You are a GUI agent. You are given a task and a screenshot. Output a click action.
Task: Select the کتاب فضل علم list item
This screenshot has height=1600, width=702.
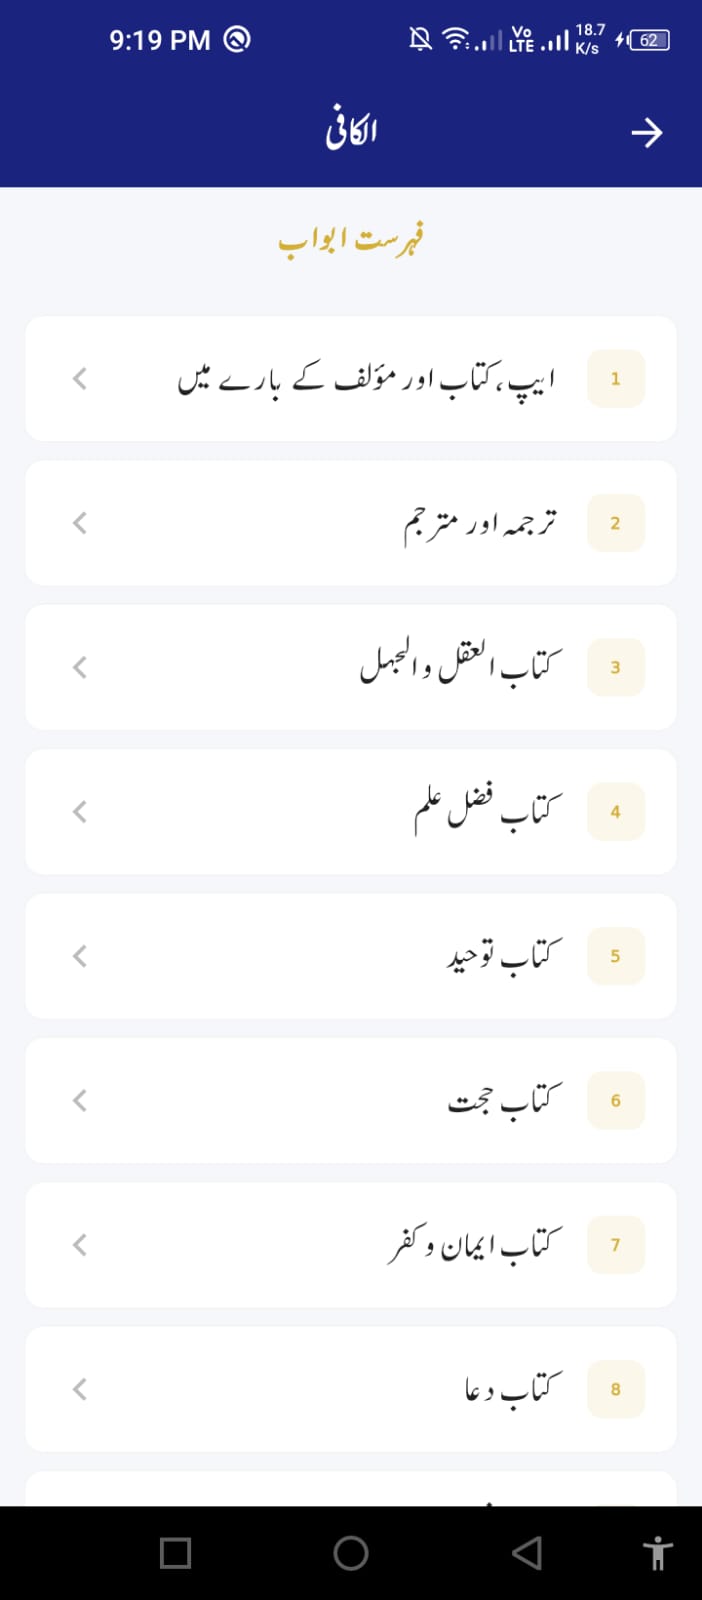click(x=350, y=811)
